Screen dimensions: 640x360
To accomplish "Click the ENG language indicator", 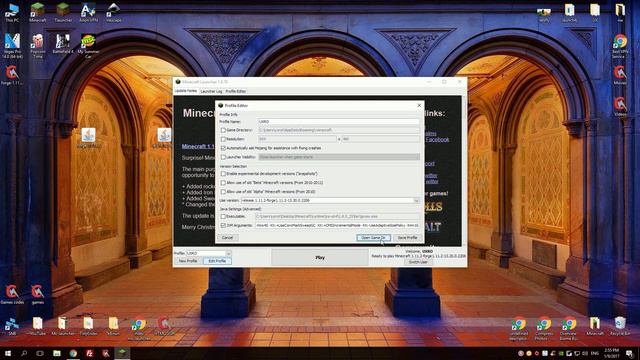I will coord(594,353).
